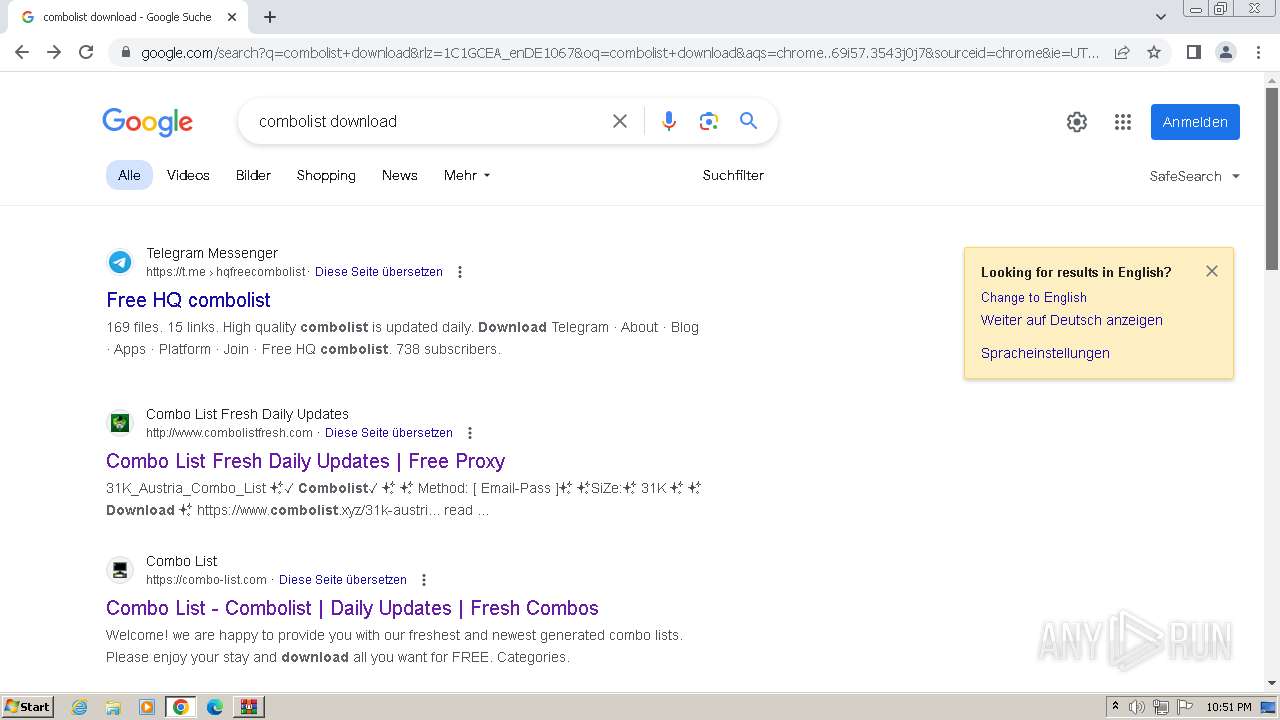The width and height of the screenshot is (1280, 720).
Task: Click the taskbar clock showing 10:51 PM
Action: (1229, 707)
